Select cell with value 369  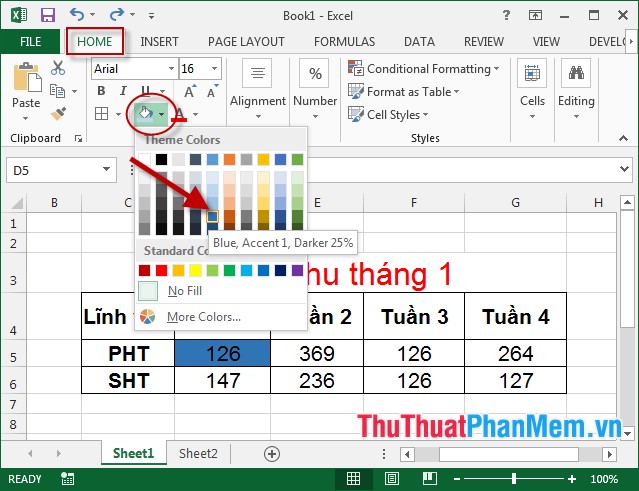pos(317,353)
